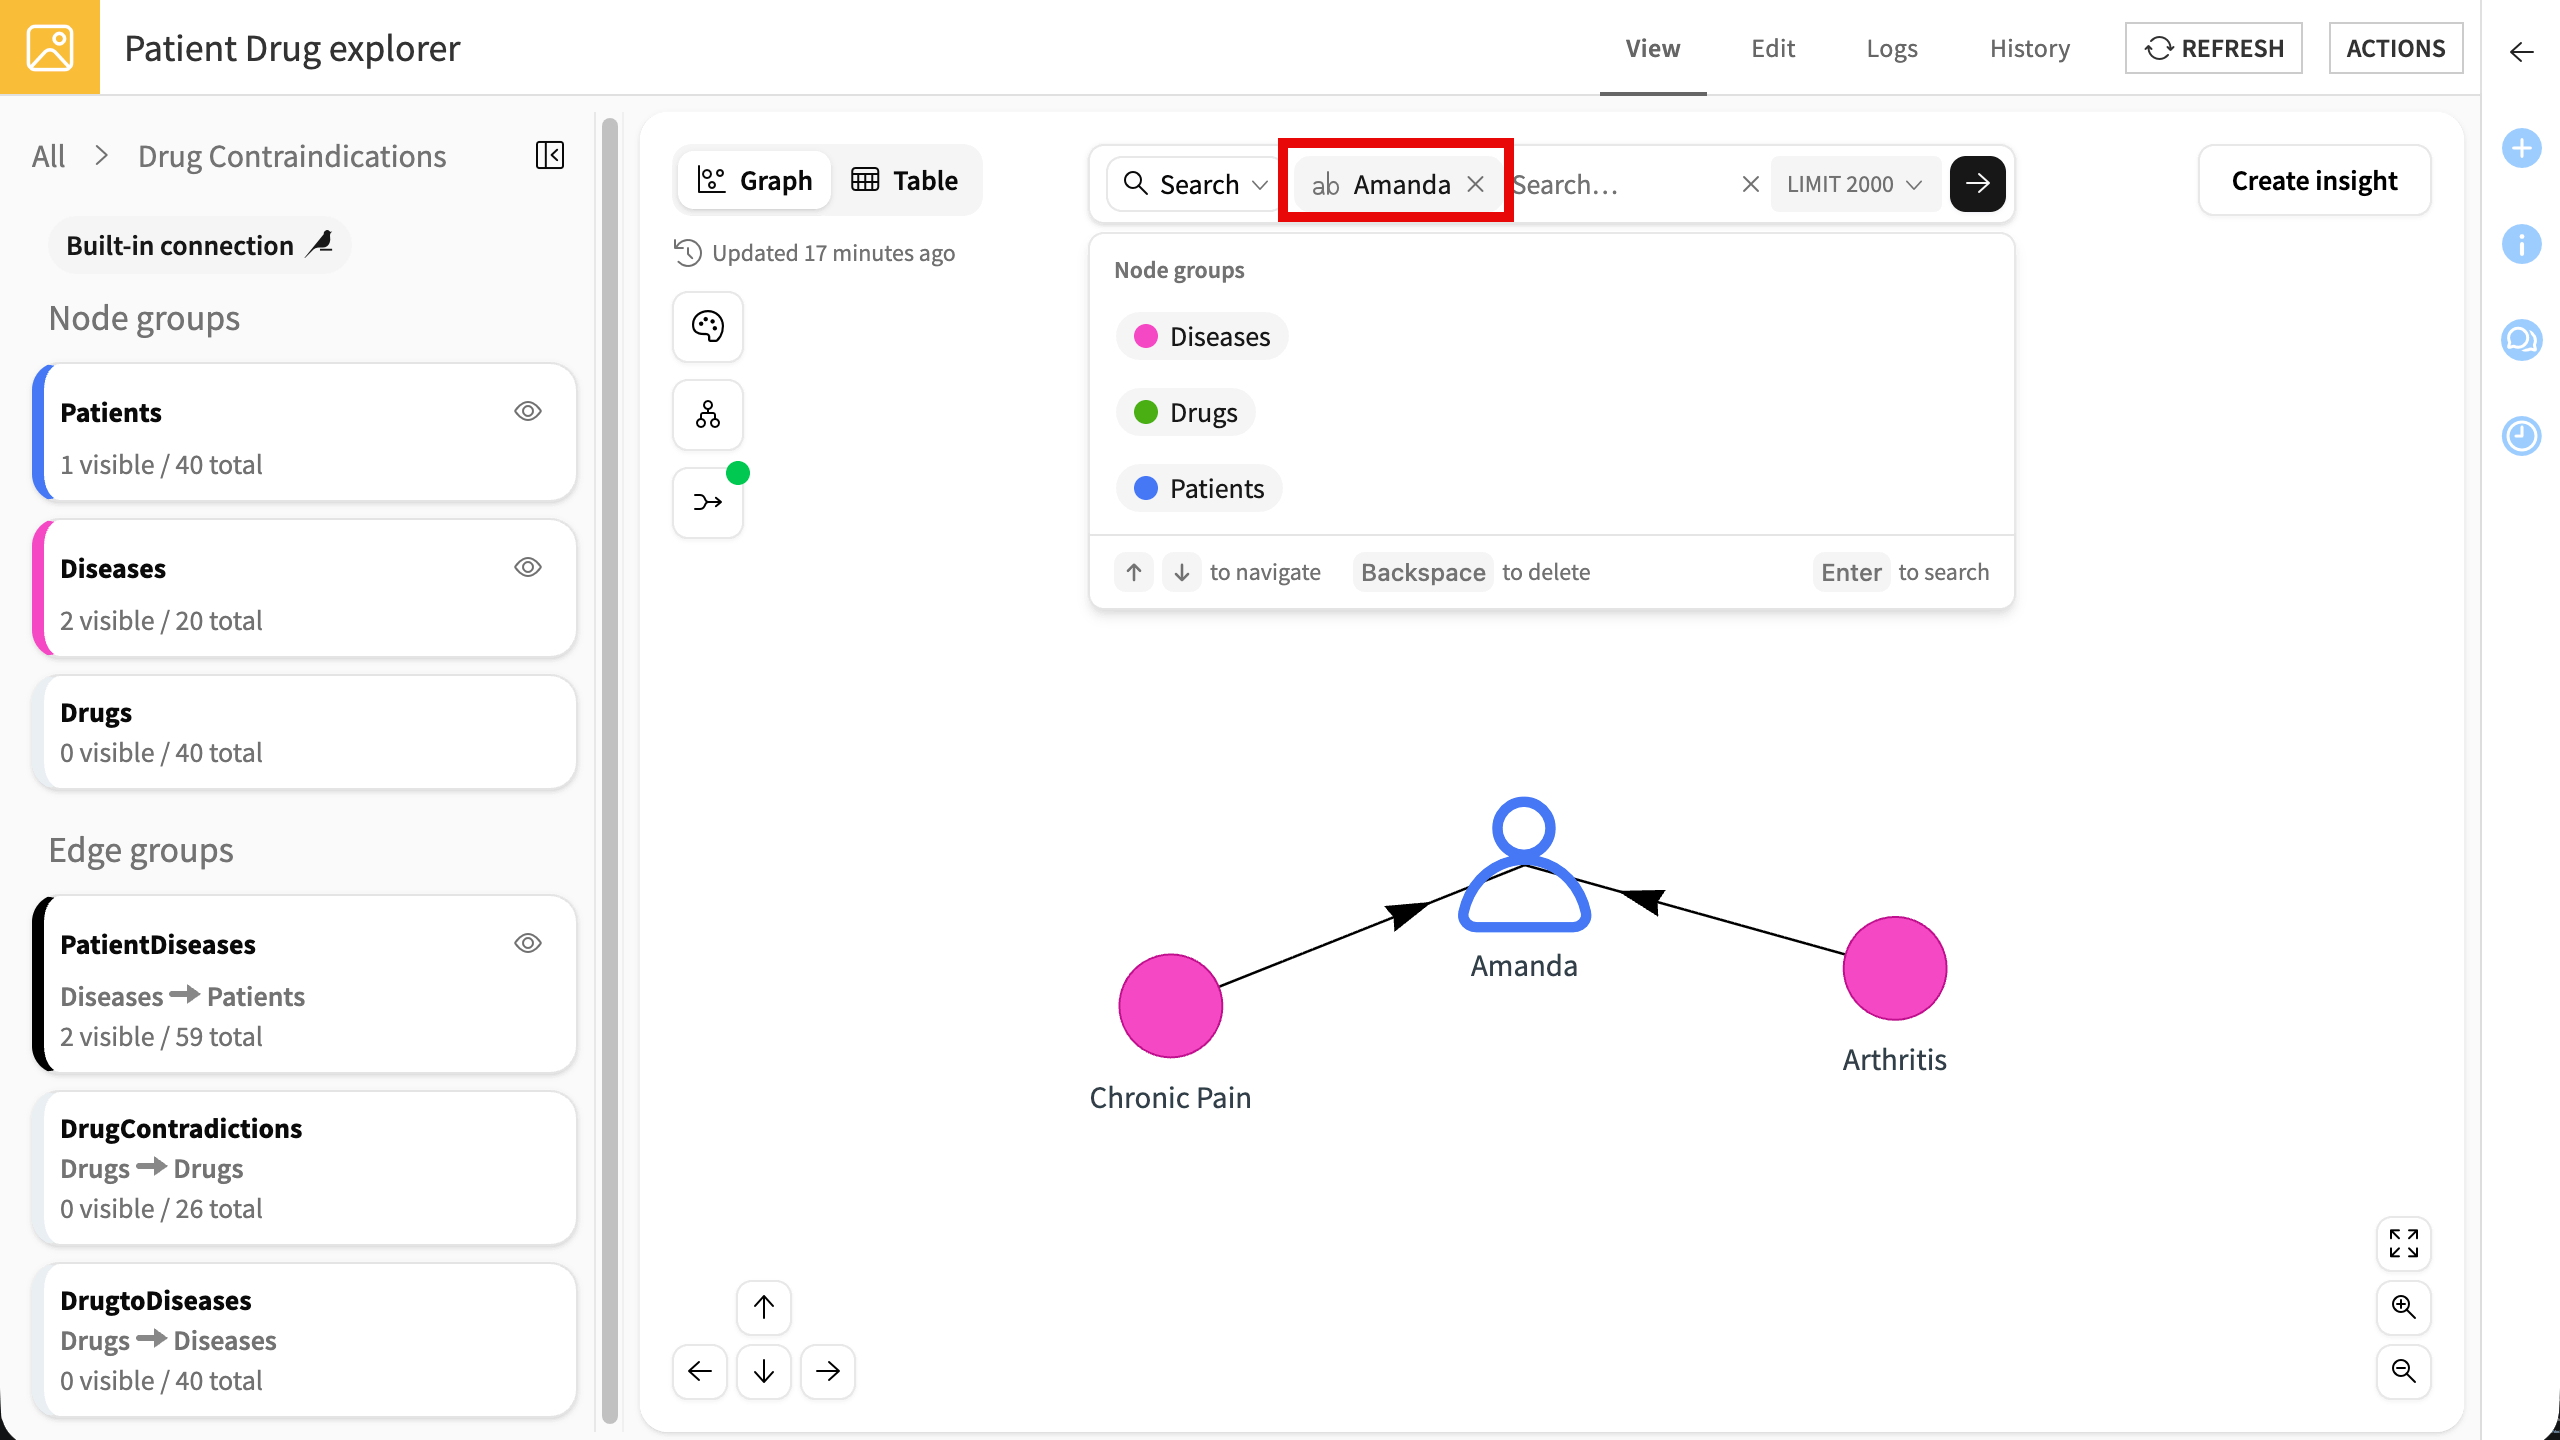
Task: Pan the graph right
Action: coord(828,1371)
